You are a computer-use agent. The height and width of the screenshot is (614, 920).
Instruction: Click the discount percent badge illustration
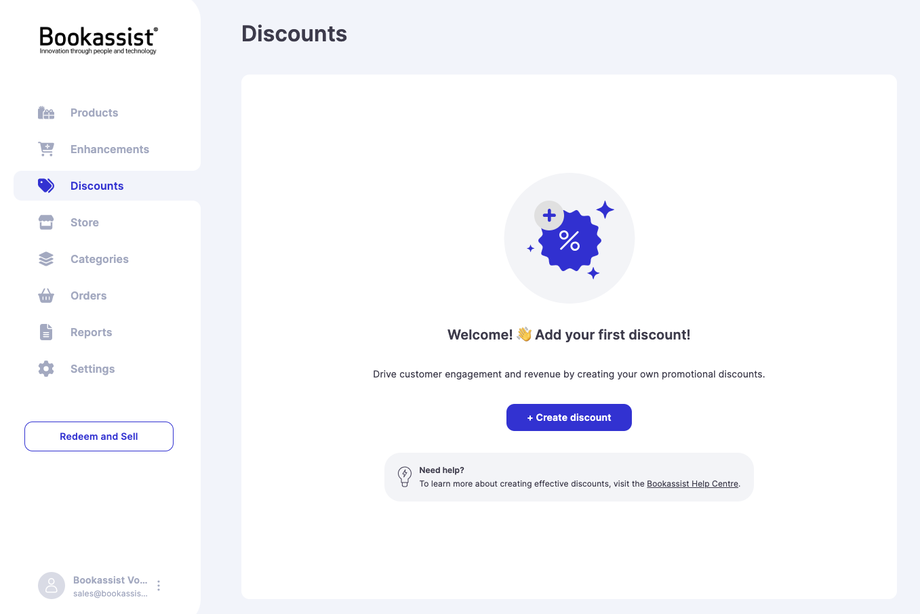click(569, 239)
